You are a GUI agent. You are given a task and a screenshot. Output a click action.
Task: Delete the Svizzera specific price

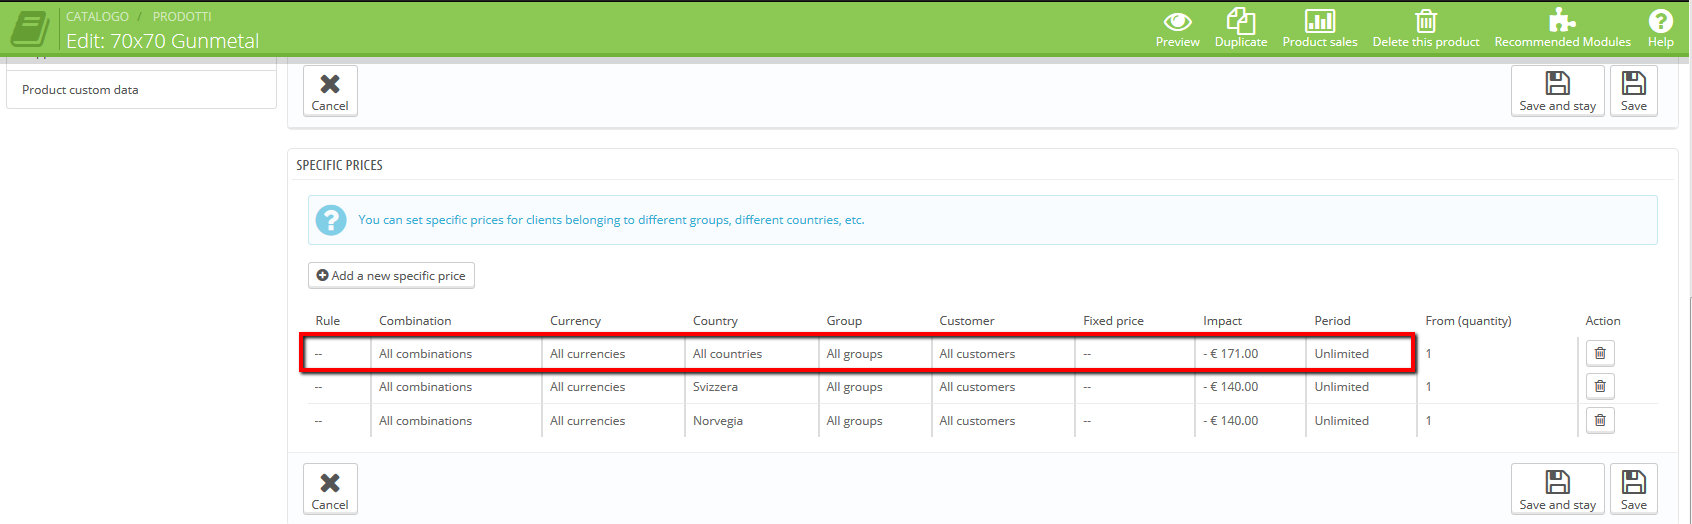click(1600, 386)
